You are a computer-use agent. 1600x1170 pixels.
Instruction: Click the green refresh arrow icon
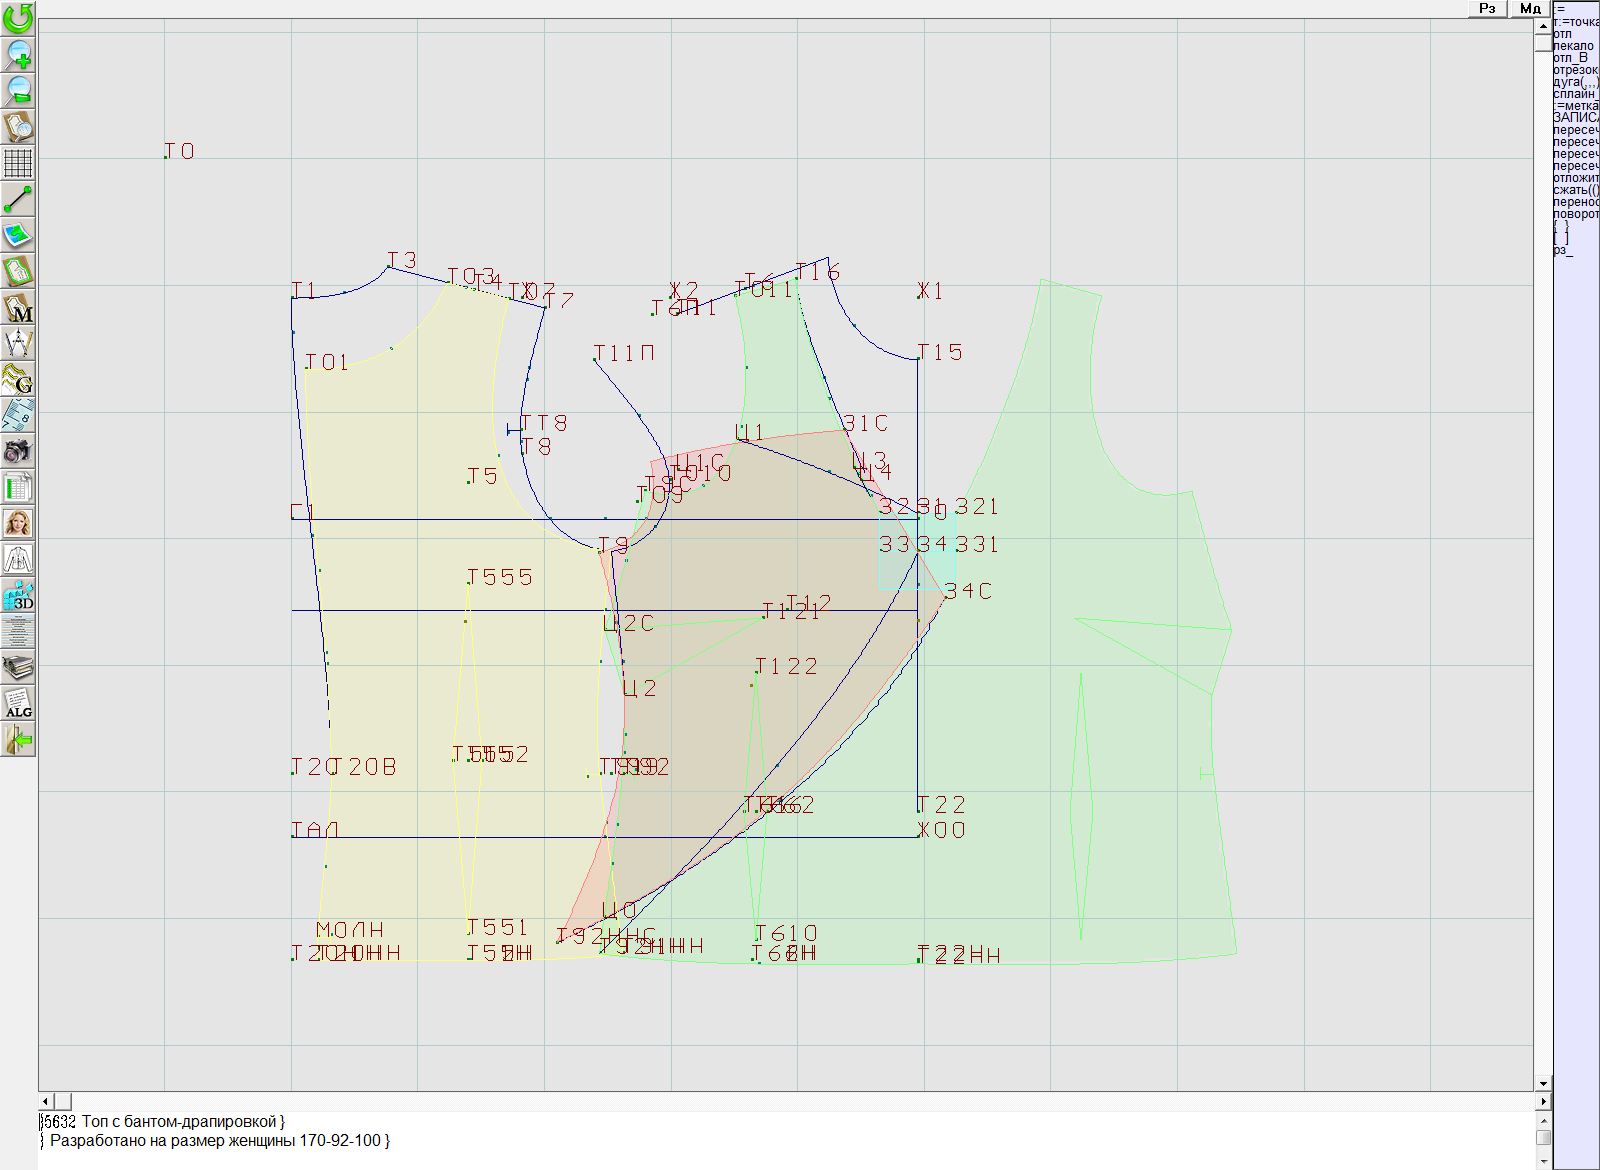click(x=18, y=18)
